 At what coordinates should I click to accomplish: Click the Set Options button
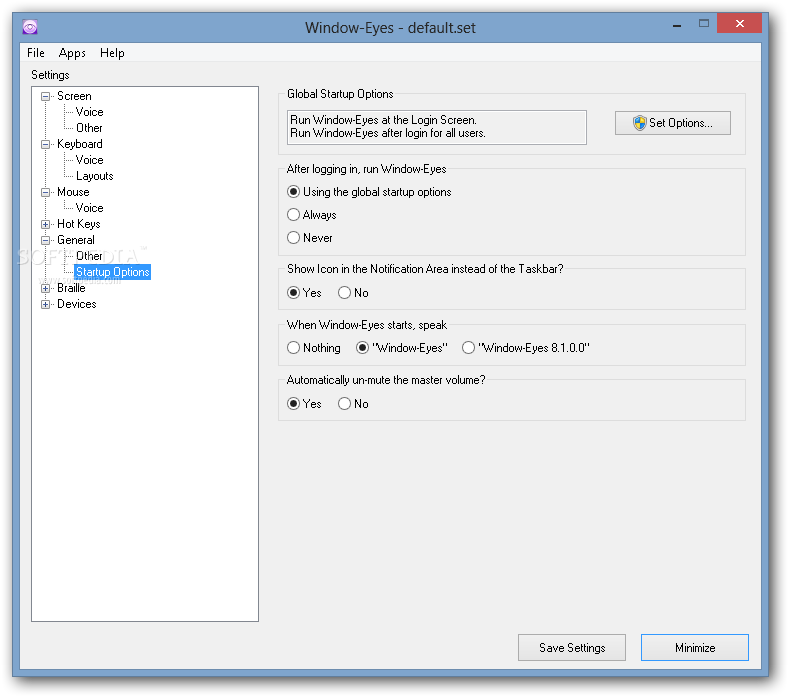click(x=673, y=123)
